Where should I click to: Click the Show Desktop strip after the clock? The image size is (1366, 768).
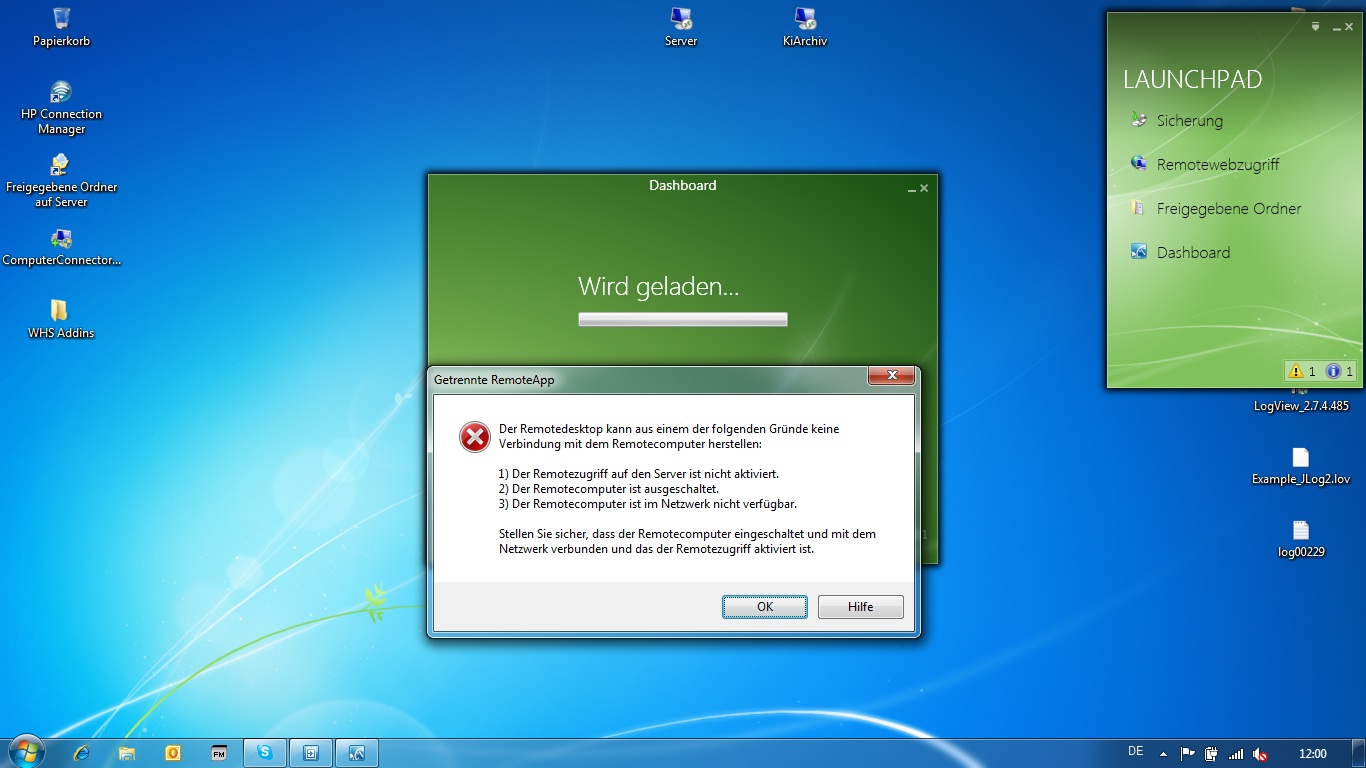click(1359, 753)
